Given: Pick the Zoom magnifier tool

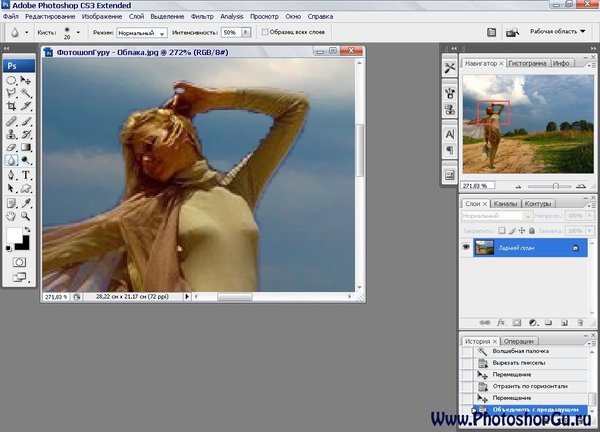Looking at the screenshot, I should (x=25, y=214).
